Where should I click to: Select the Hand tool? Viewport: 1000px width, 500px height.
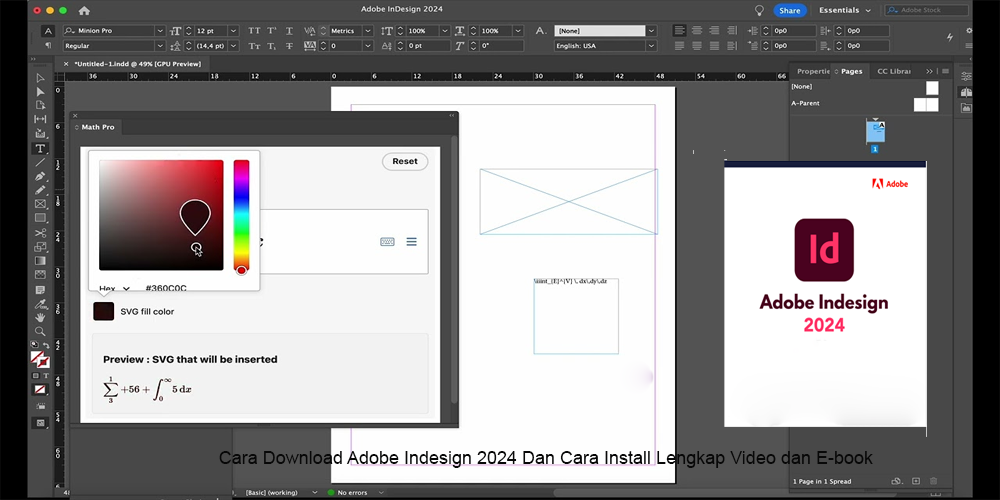coord(40,318)
